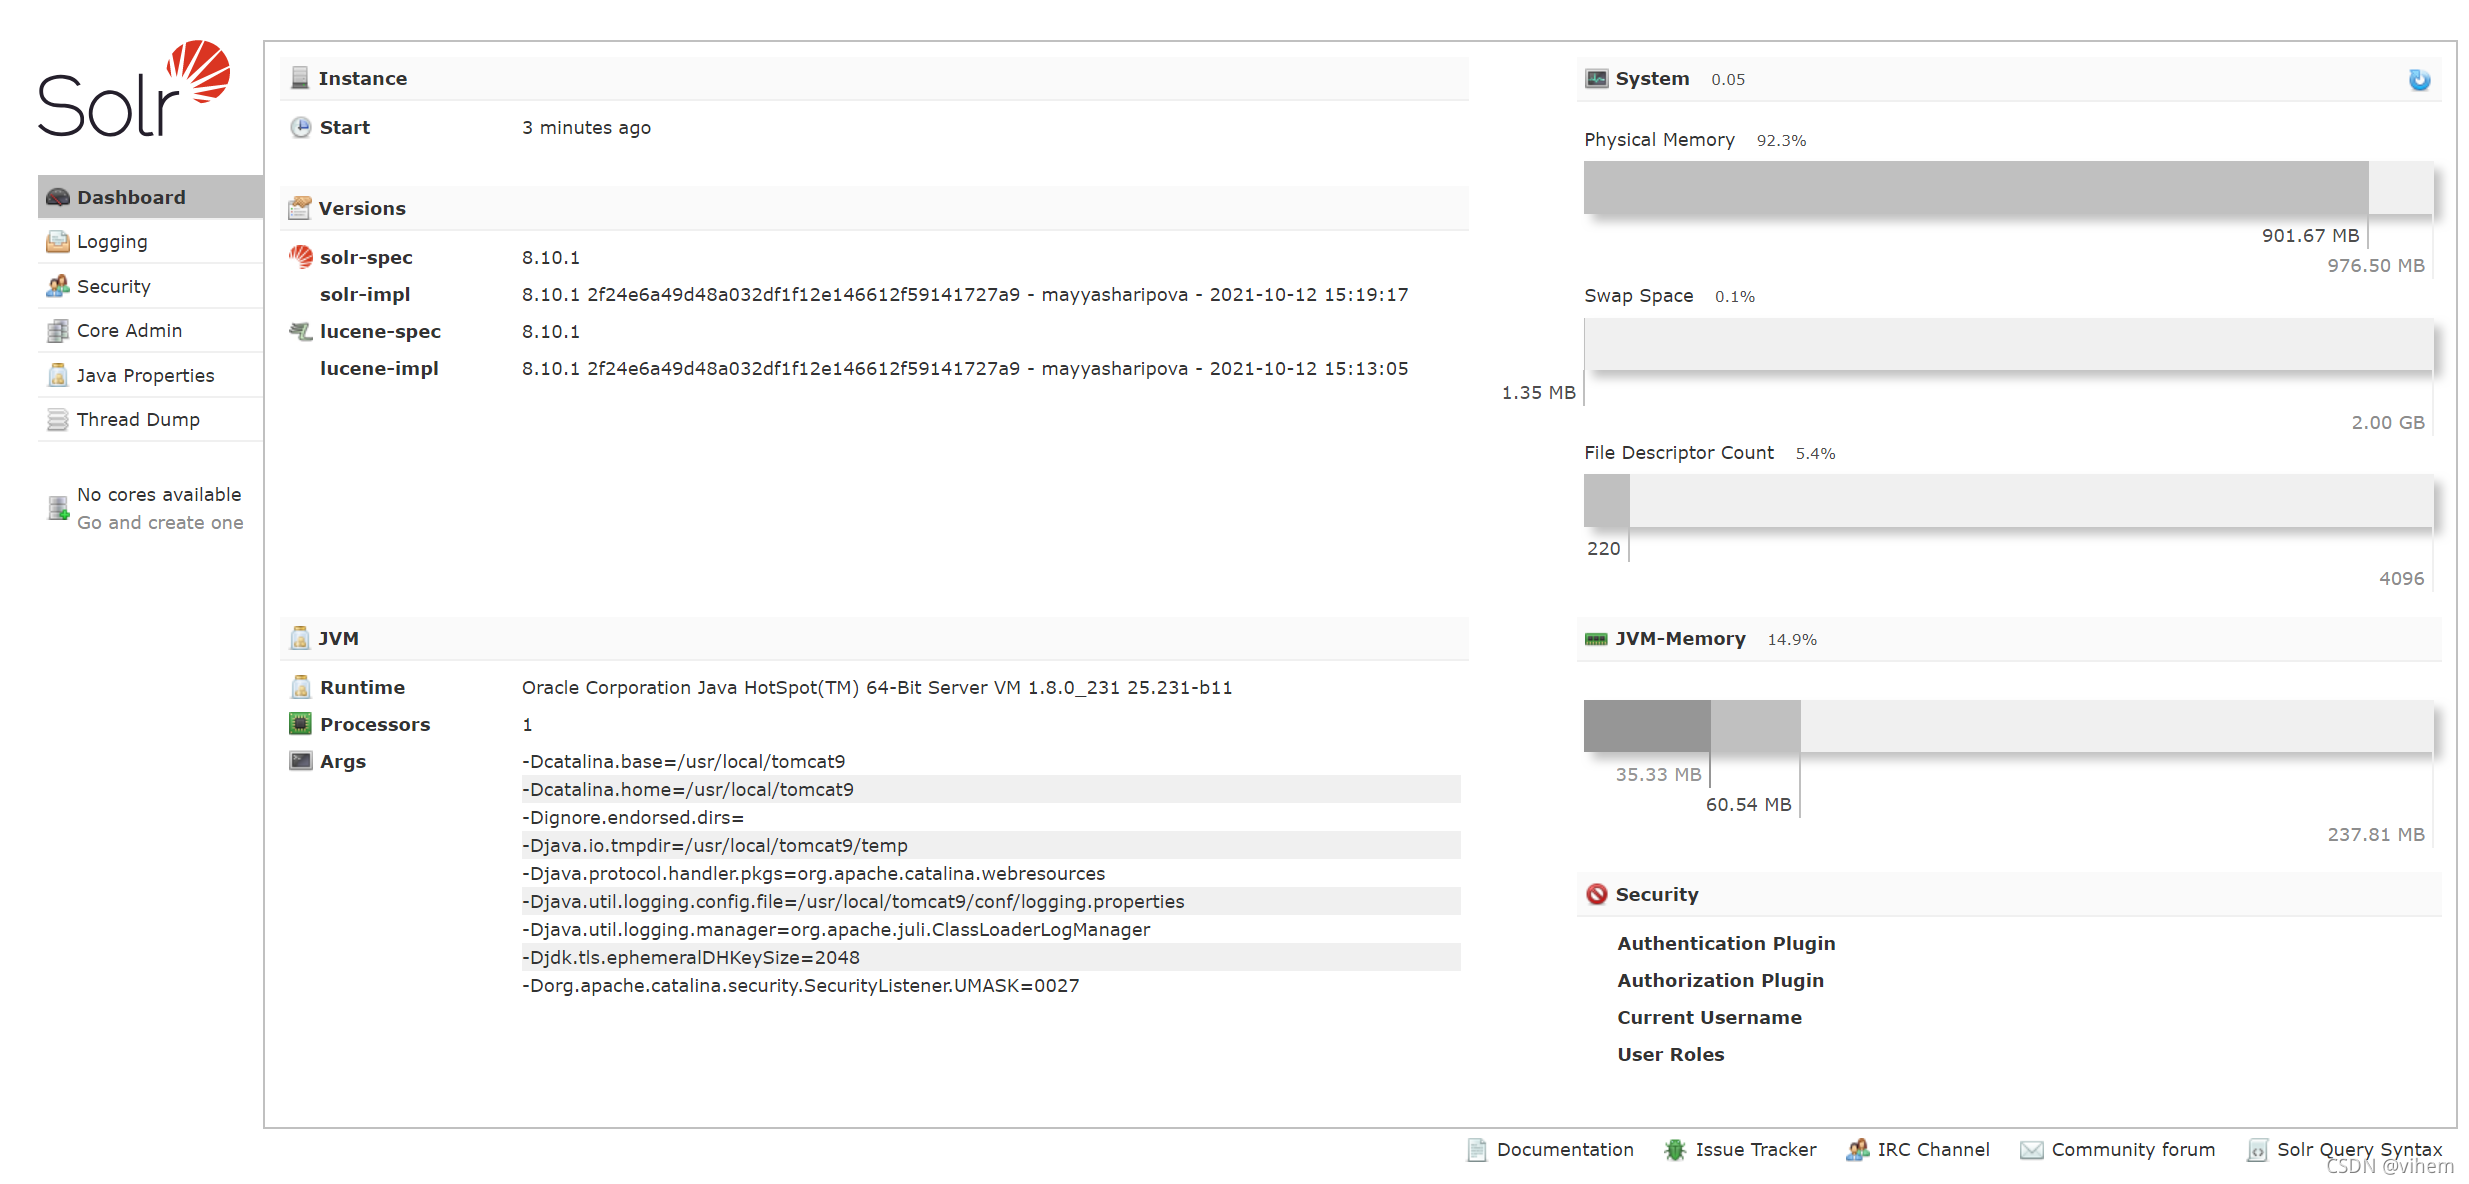
Task: Click 'No cores available' text
Action: [159, 494]
